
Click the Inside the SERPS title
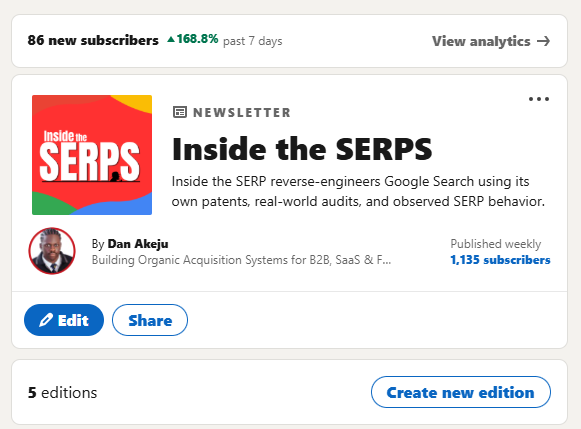click(302, 149)
